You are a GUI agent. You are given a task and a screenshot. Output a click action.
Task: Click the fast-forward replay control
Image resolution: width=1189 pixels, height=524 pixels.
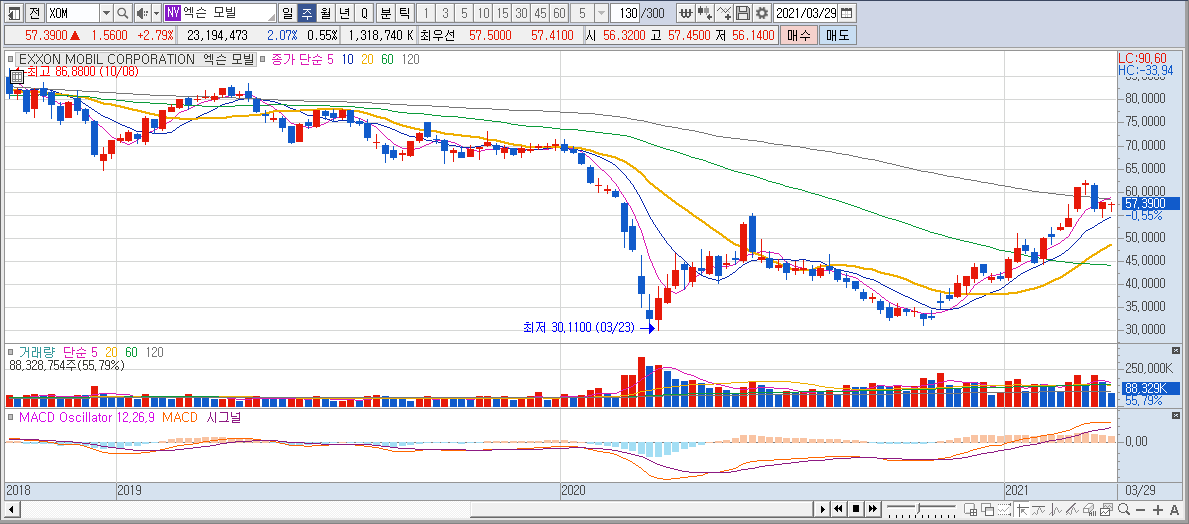tap(873, 509)
